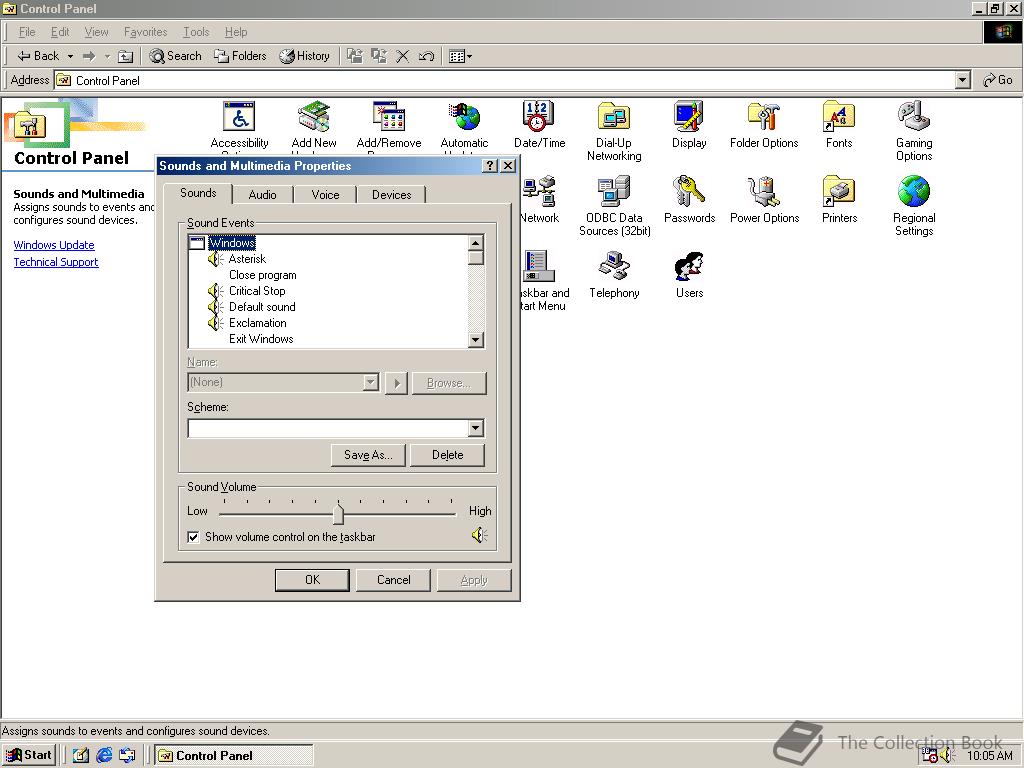Click the Up folder toolbar icon
This screenshot has width=1024, height=768.
pos(125,56)
